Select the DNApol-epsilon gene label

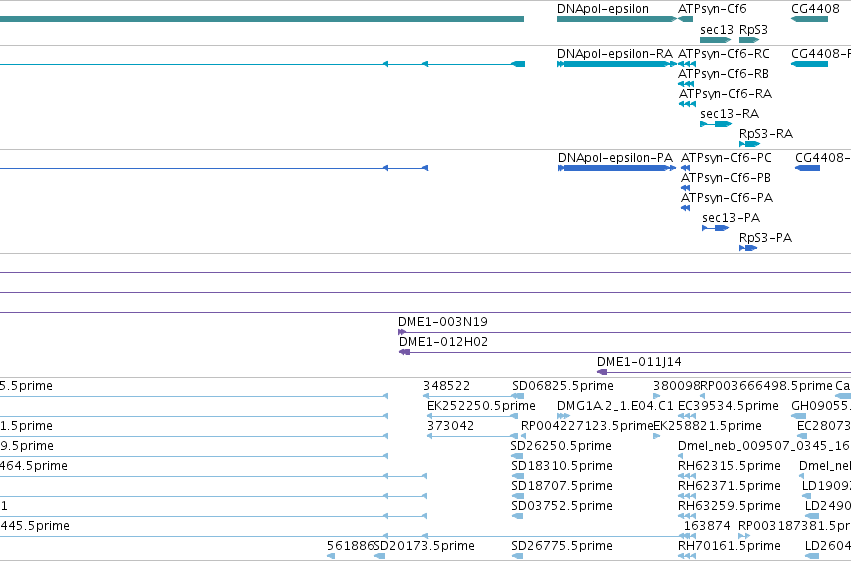coord(602,9)
